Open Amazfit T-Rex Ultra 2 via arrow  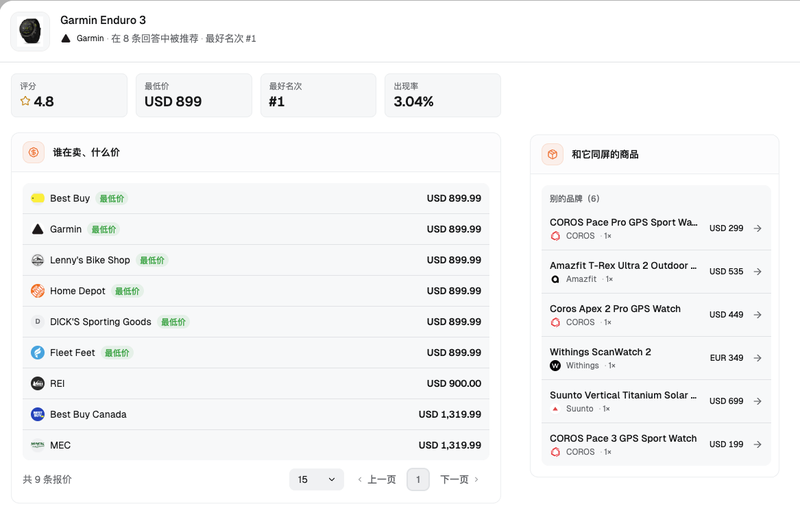(x=758, y=271)
